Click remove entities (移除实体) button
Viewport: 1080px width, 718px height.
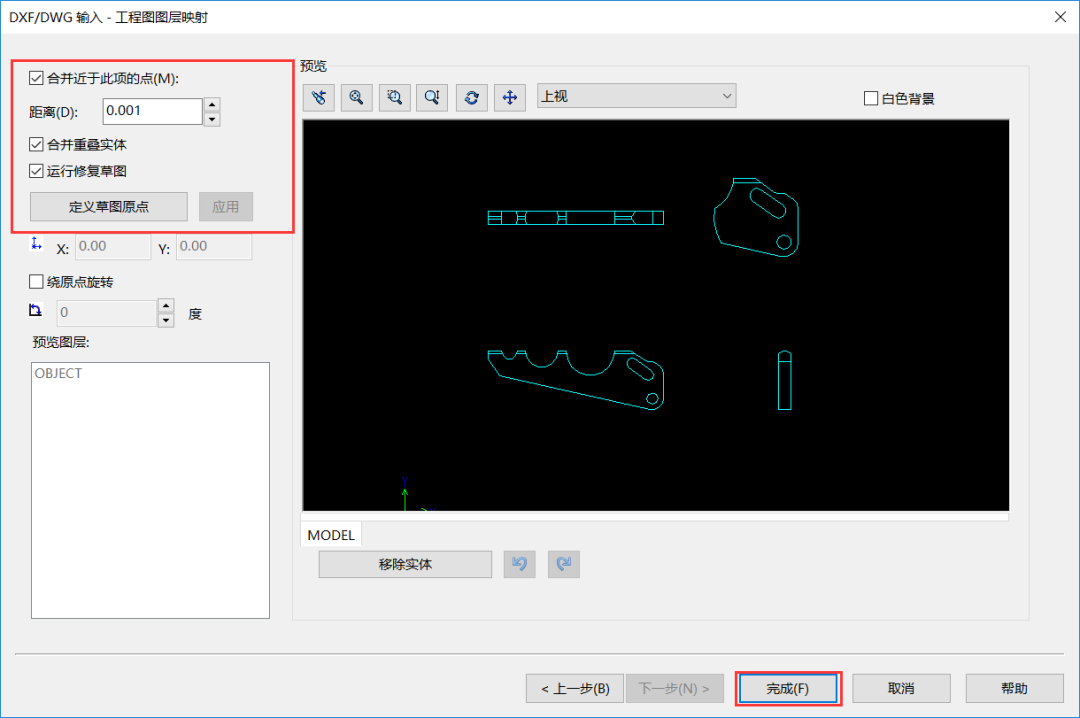(x=405, y=564)
